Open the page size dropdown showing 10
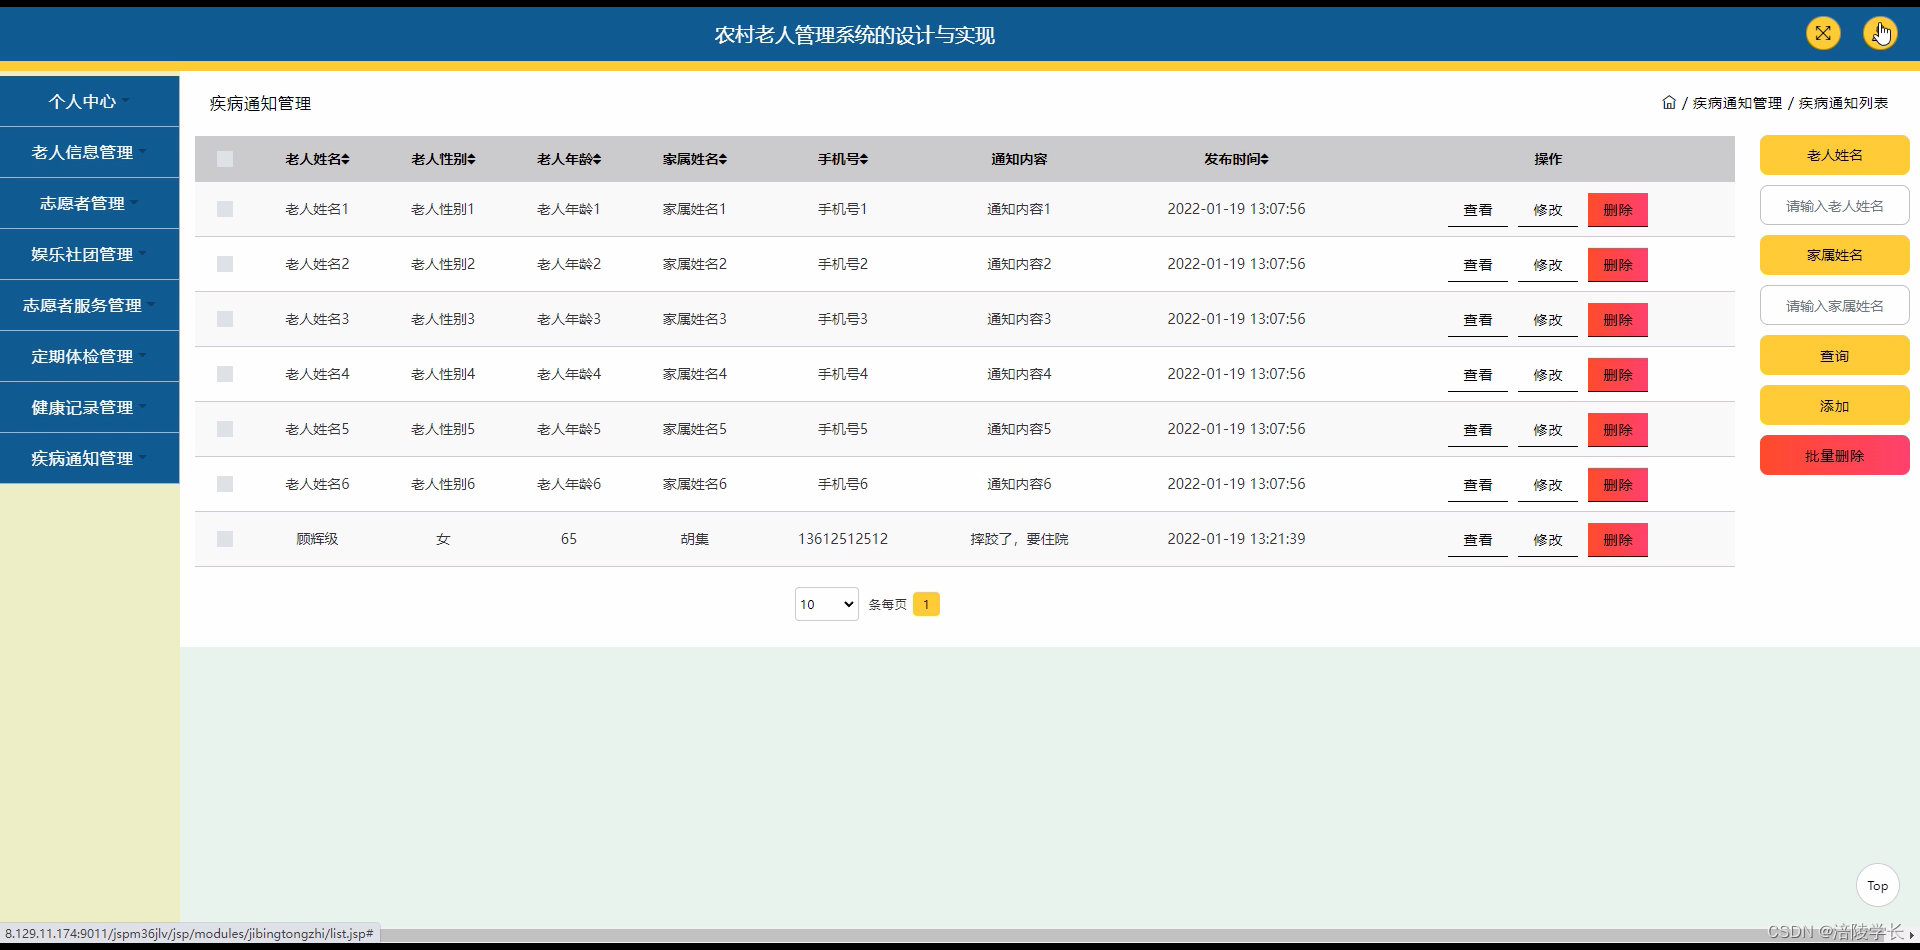 click(x=825, y=604)
